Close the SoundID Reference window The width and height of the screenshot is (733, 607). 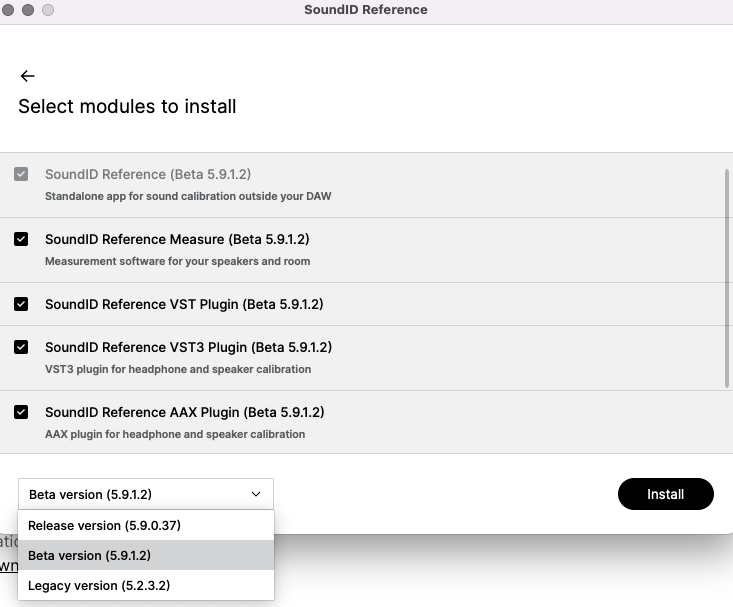click(x=8, y=10)
